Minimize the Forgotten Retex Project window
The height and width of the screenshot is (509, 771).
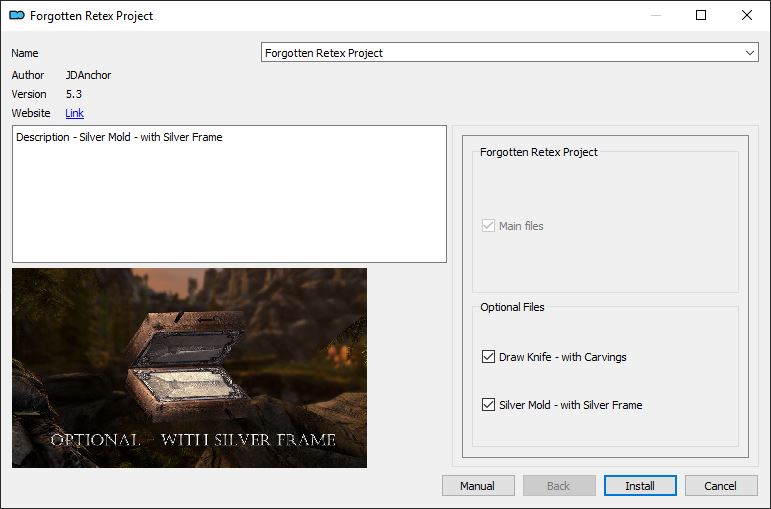point(655,16)
